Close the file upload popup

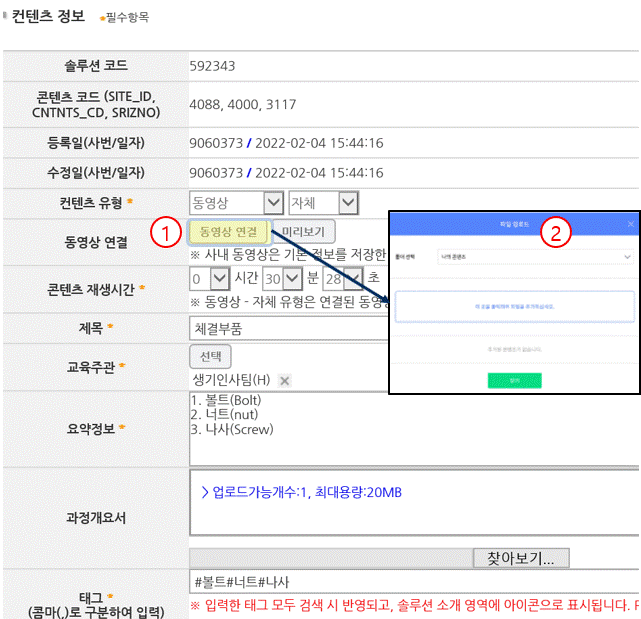tap(630, 225)
